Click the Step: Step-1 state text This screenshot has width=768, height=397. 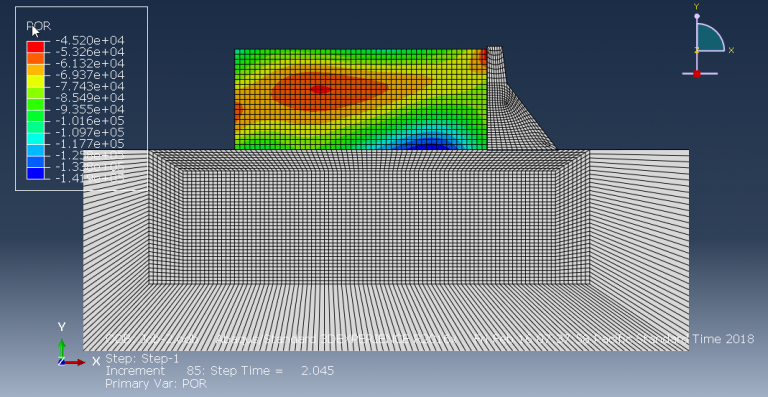tap(142, 358)
